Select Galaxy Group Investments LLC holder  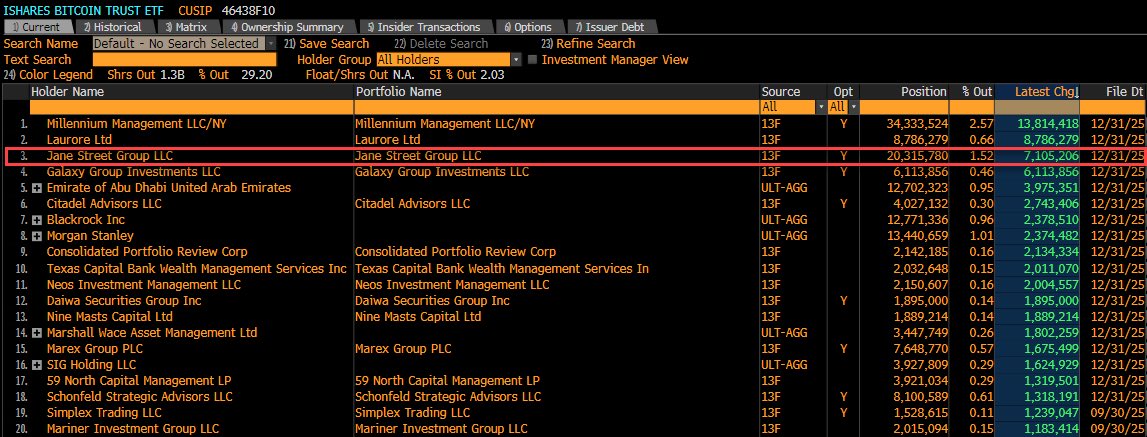click(x=133, y=172)
